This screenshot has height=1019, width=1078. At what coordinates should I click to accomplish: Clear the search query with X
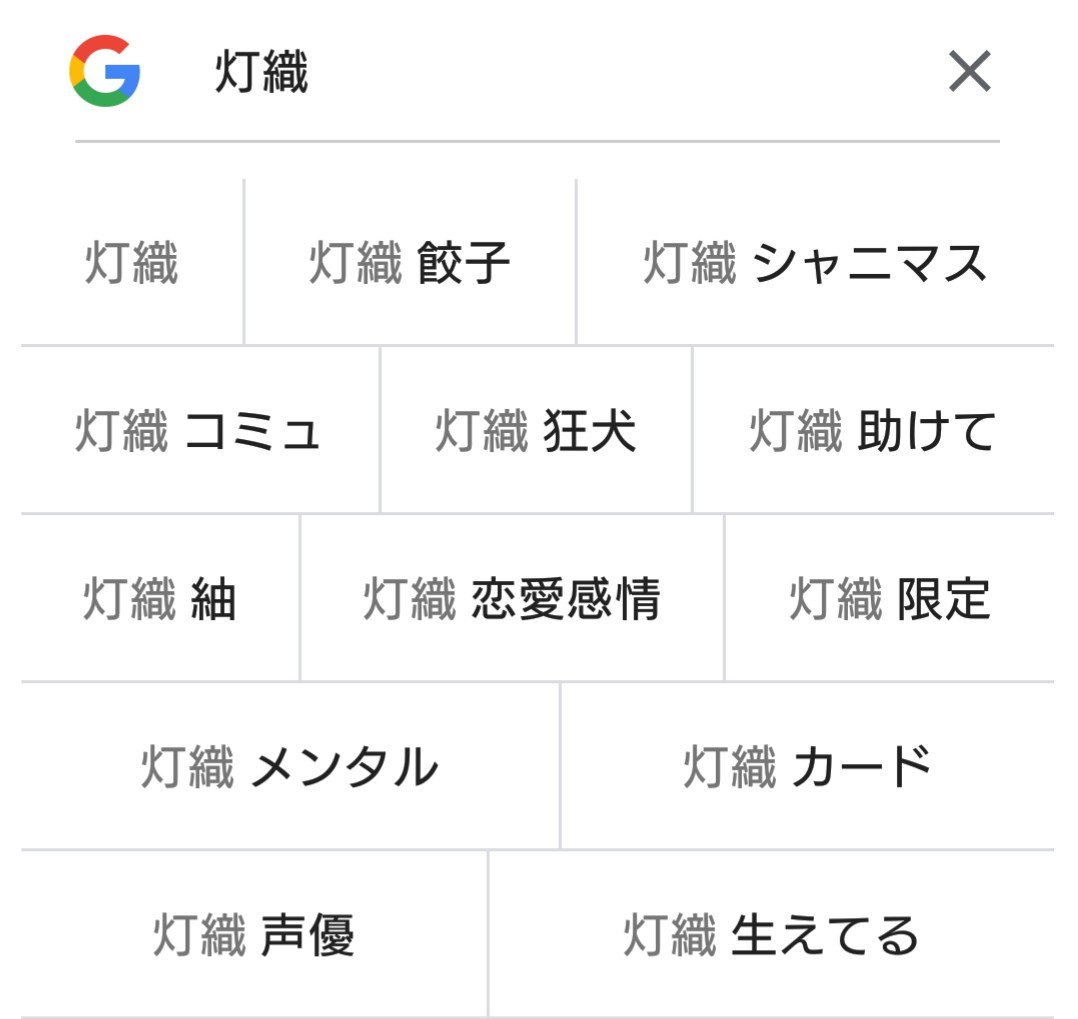[x=969, y=72]
